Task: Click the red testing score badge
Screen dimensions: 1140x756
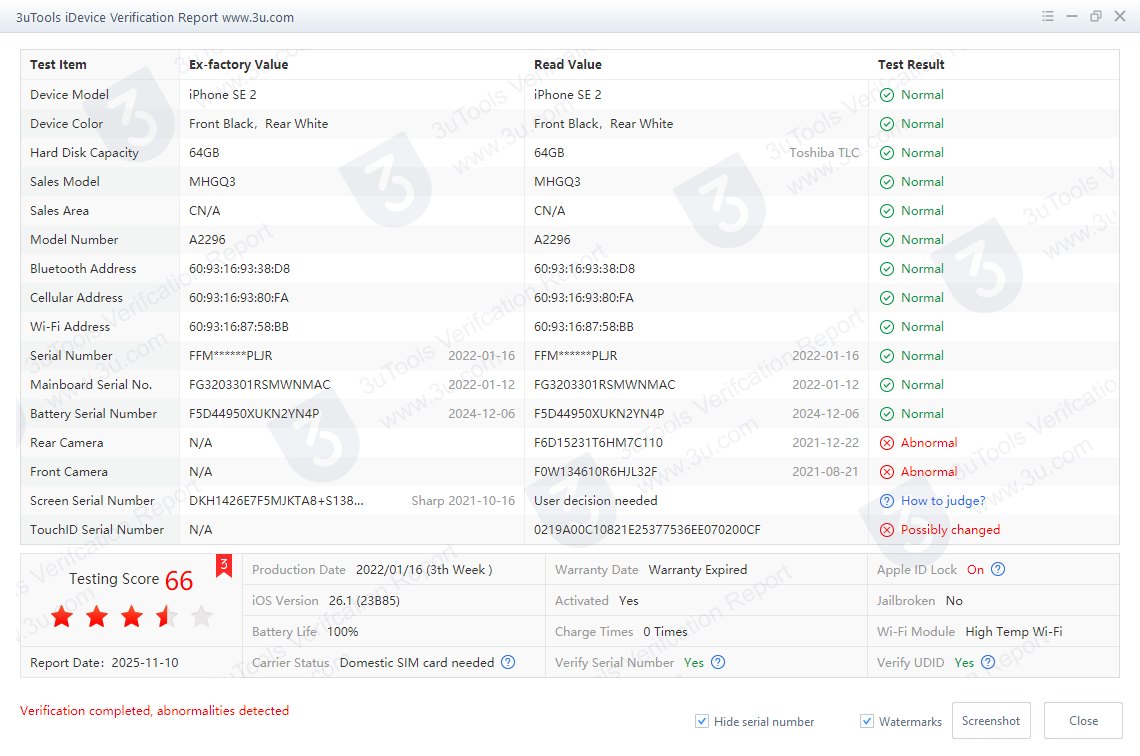Action: pyautogui.click(x=224, y=566)
